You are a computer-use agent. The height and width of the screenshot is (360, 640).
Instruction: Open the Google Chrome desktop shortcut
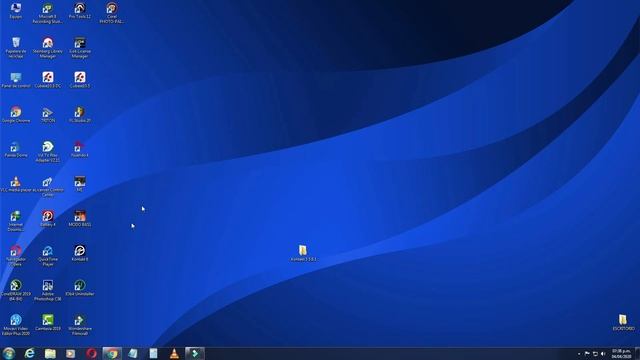tap(16, 115)
